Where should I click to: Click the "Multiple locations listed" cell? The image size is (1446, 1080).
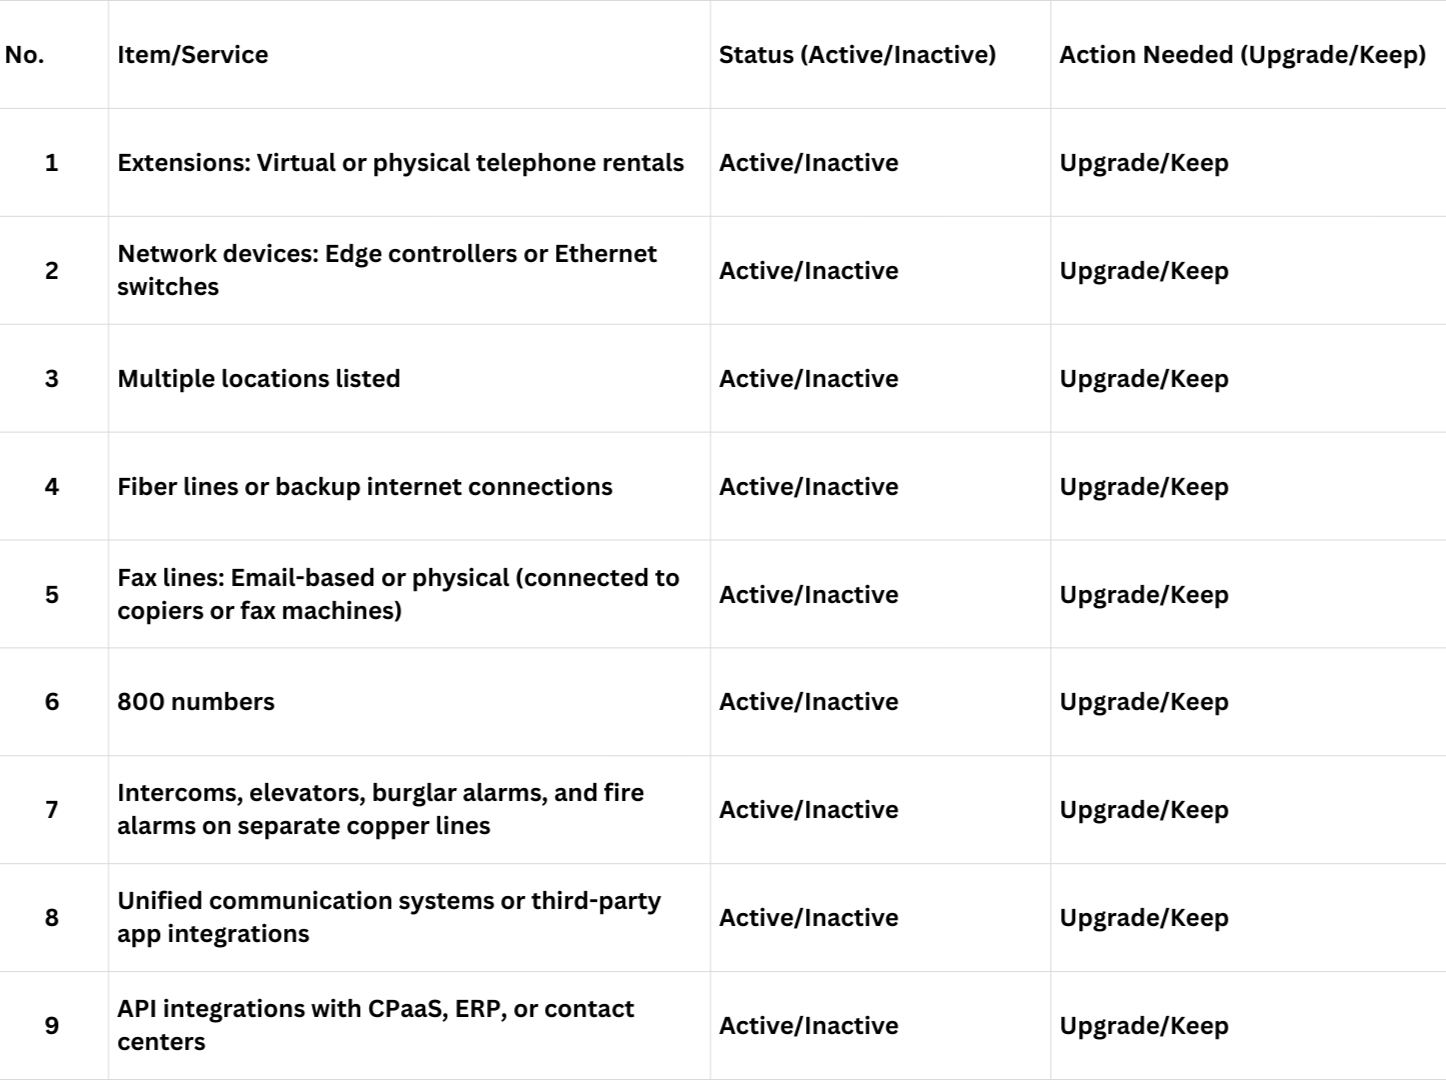[259, 379]
